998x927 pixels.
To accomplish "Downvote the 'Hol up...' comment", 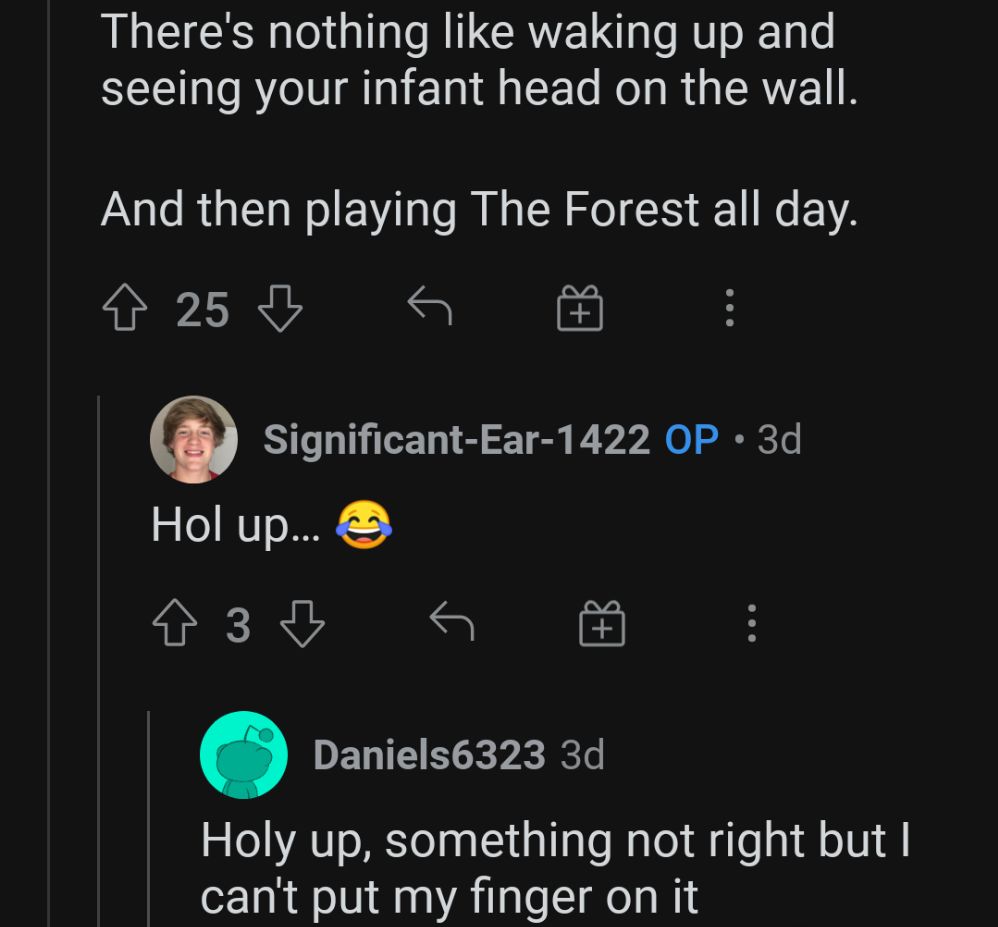I will coord(303,626).
